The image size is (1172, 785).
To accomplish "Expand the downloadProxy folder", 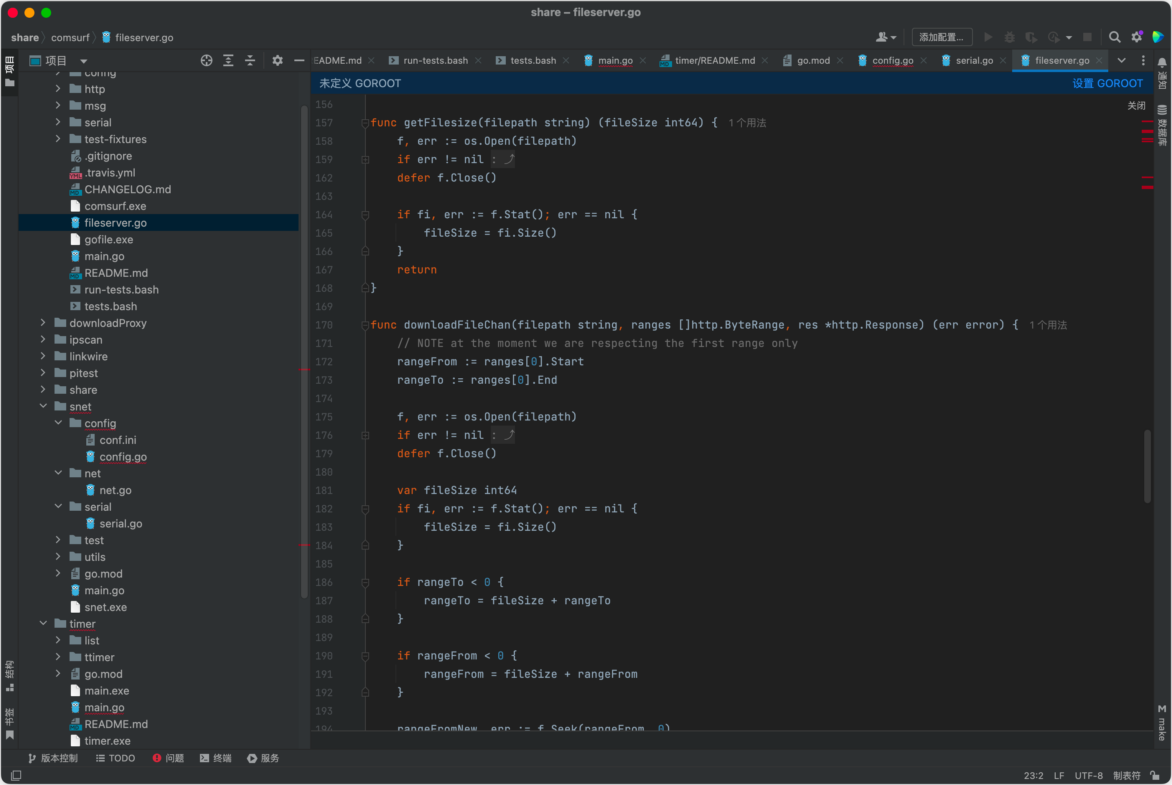I will pyautogui.click(x=43, y=323).
